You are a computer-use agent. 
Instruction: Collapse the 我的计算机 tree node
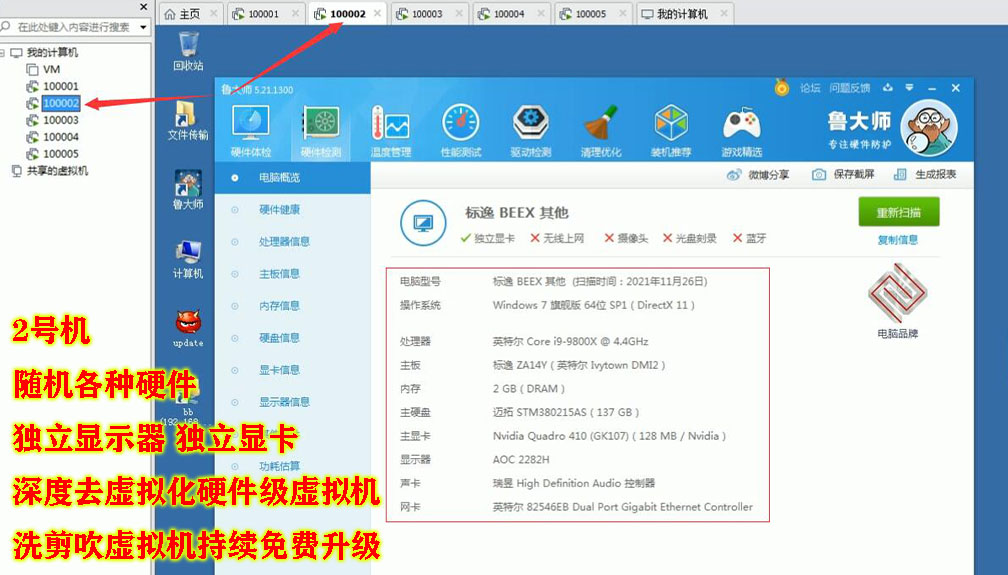point(3,53)
